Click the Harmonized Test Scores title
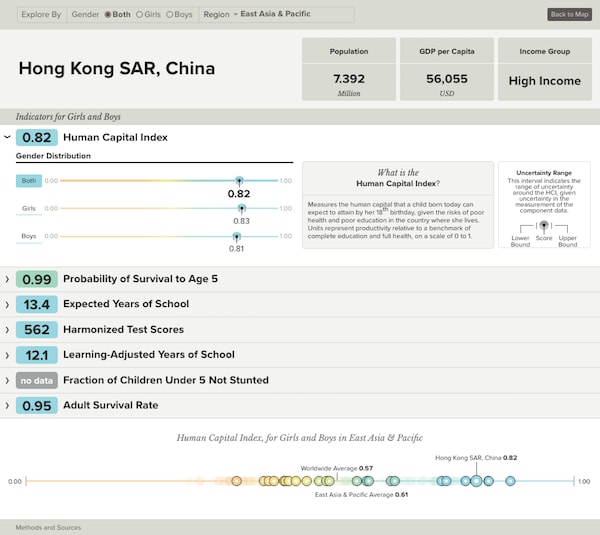This screenshot has width=600, height=535. tap(123, 329)
